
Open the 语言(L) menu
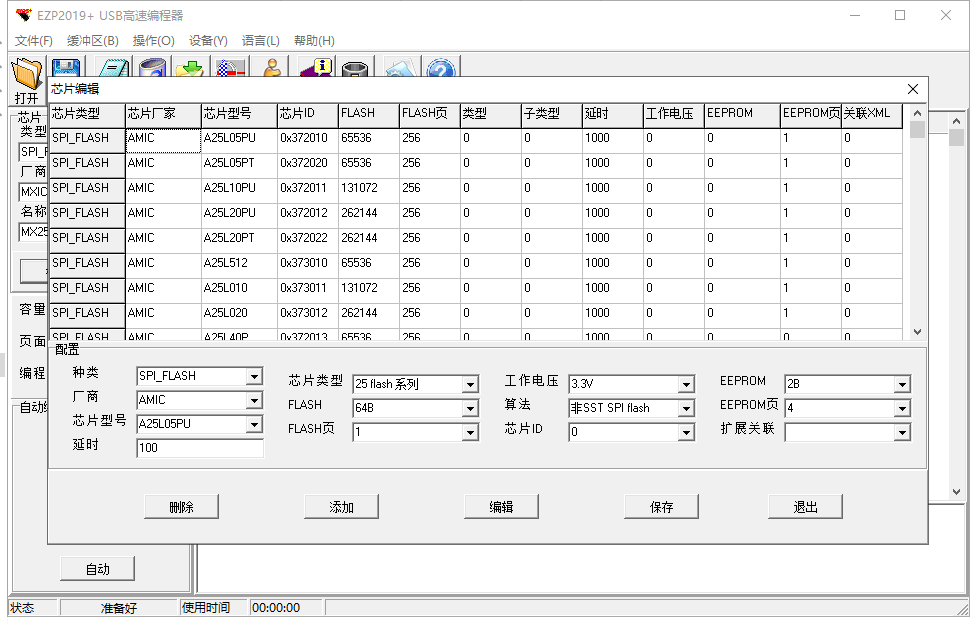pos(260,40)
